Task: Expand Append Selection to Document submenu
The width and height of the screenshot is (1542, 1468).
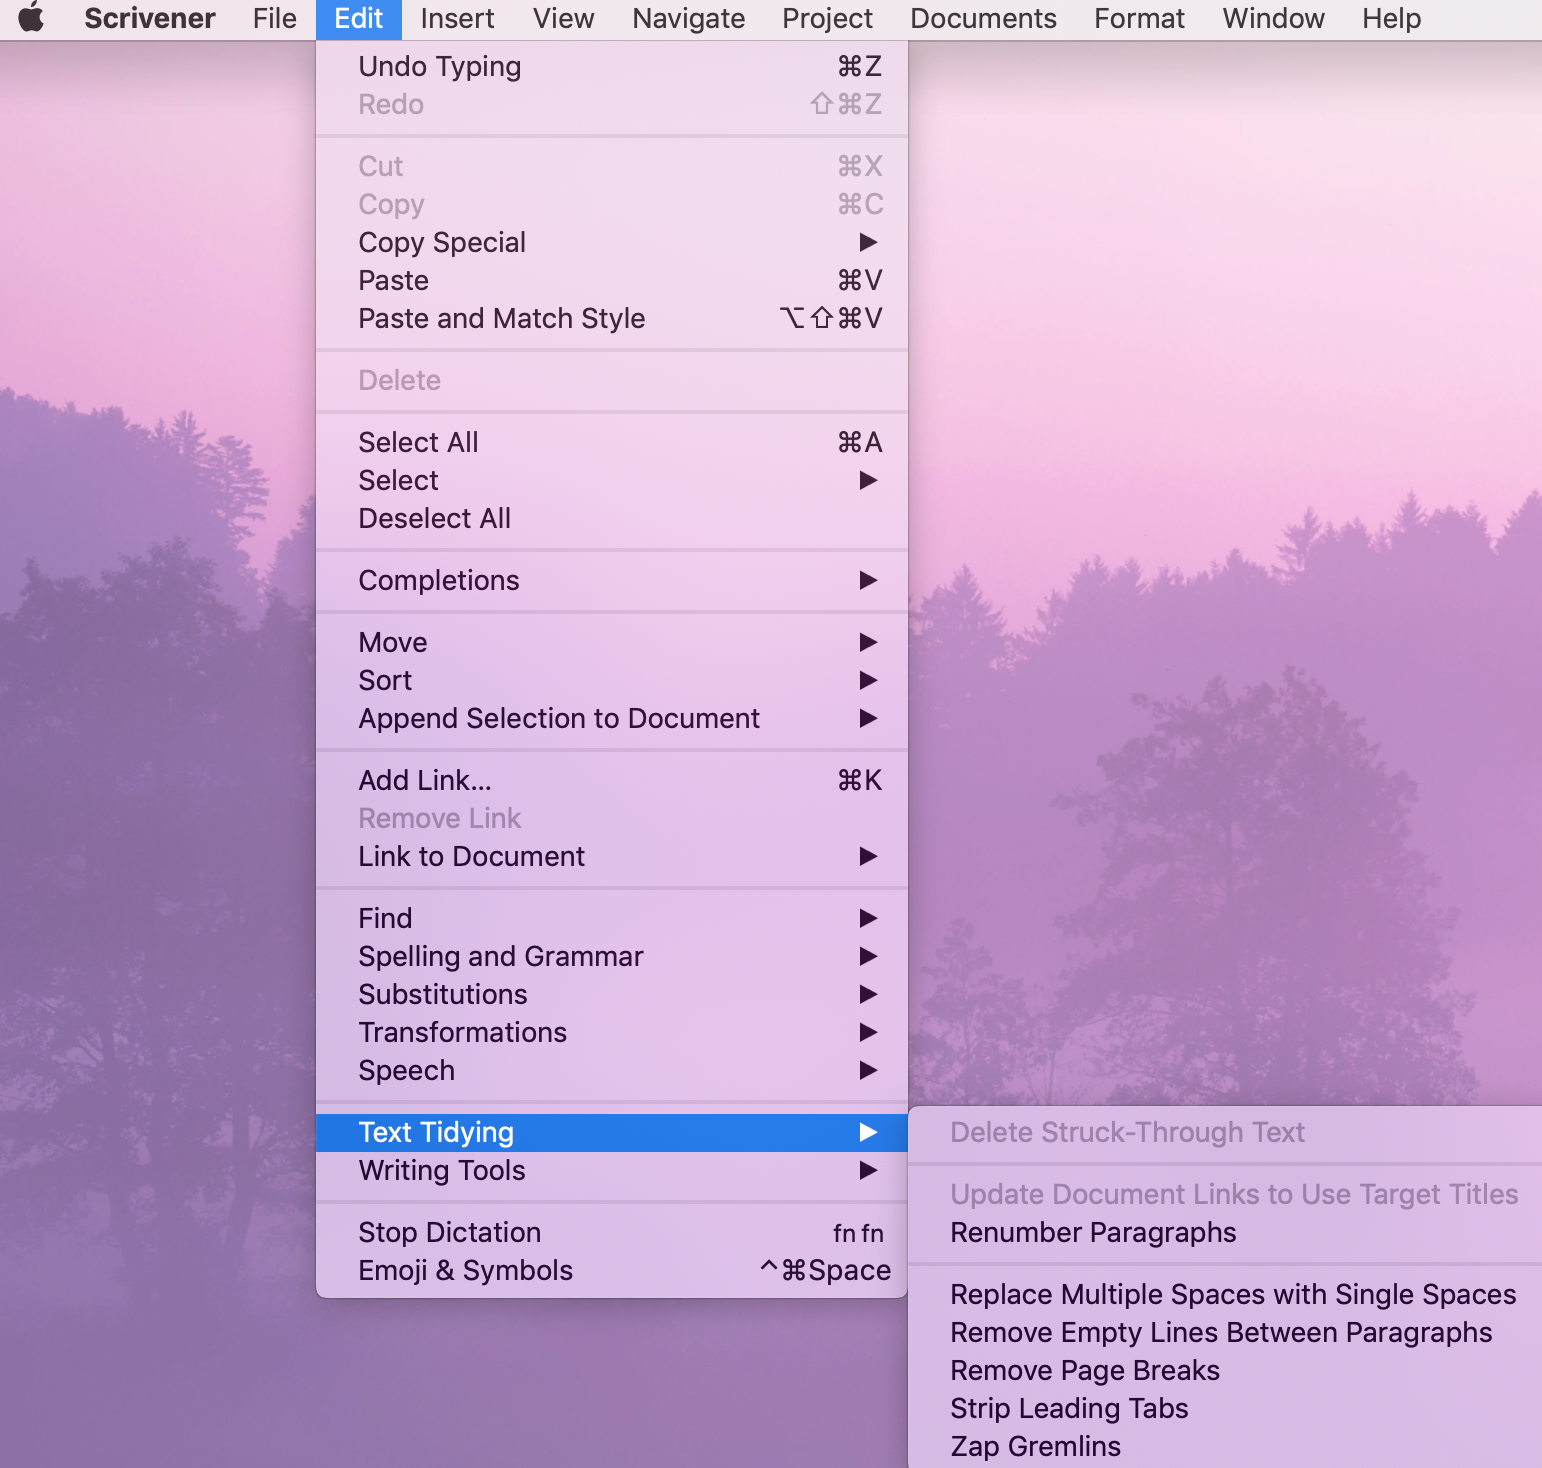Action: point(612,718)
